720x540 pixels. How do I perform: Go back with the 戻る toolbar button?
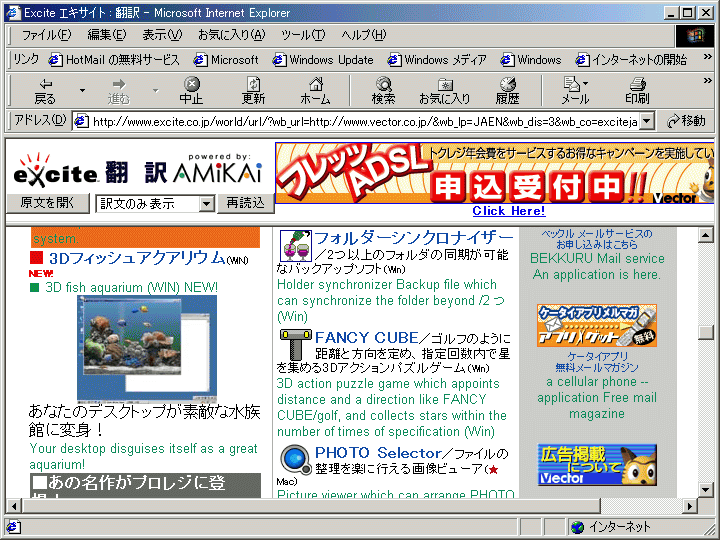tap(45, 91)
